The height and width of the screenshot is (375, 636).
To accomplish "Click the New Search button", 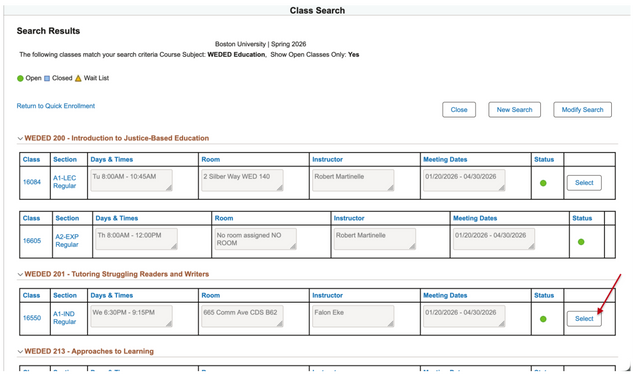I will click(x=514, y=109).
